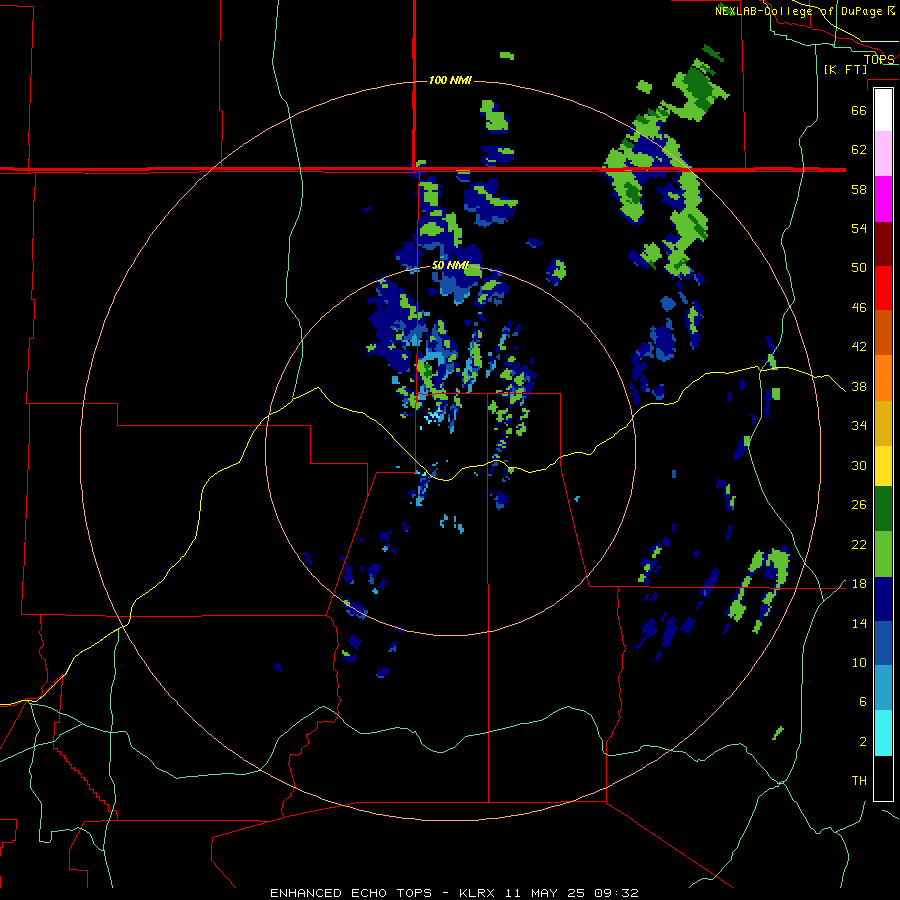The height and width of the screenshot is (900, 900).
Task: Select the light pink legend swatch
Action: point(883,153)
